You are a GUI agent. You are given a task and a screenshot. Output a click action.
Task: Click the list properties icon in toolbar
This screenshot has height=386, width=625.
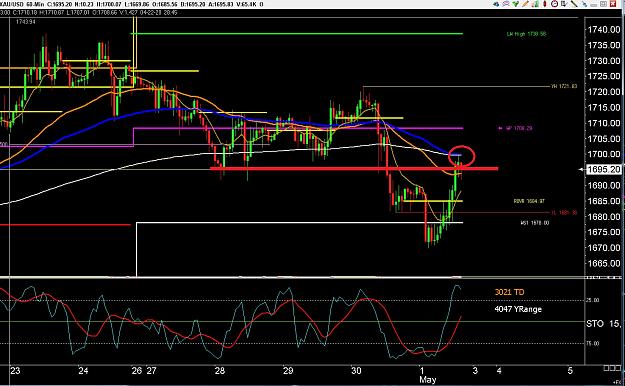(x=564, y=4)
